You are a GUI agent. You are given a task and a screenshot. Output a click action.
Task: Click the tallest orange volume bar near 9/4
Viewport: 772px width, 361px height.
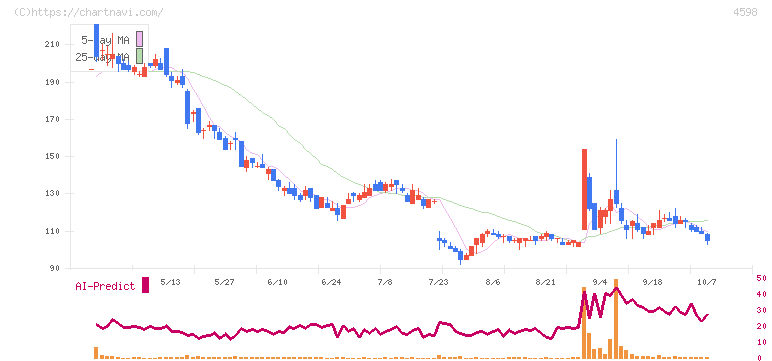point(616,319)
